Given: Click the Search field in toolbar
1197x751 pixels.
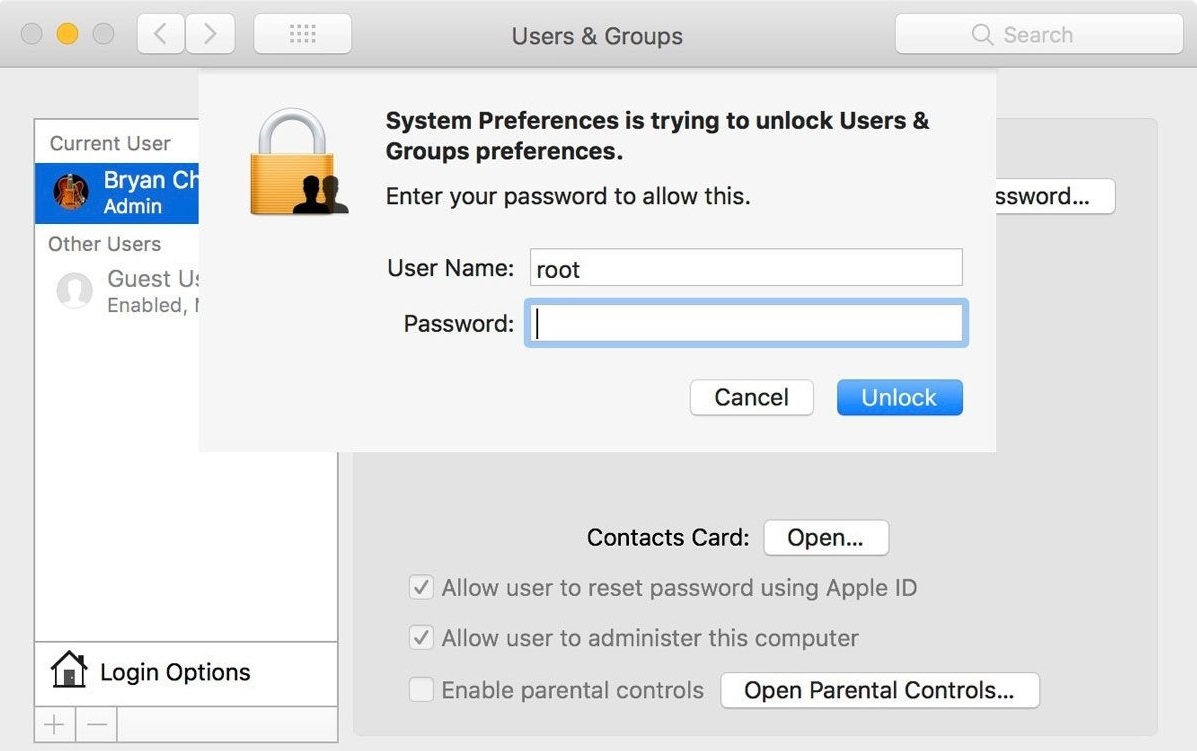Looking at the screenshot, I should point(1039,34).
